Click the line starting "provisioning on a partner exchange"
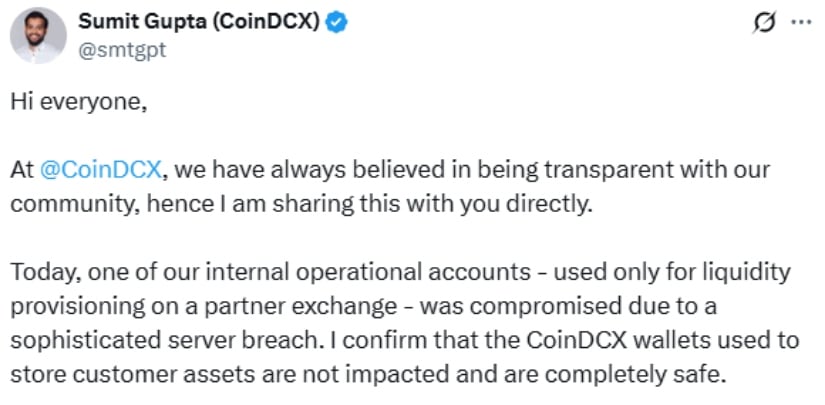This screenshot has width=825, height=405. (x=363, y=307)
